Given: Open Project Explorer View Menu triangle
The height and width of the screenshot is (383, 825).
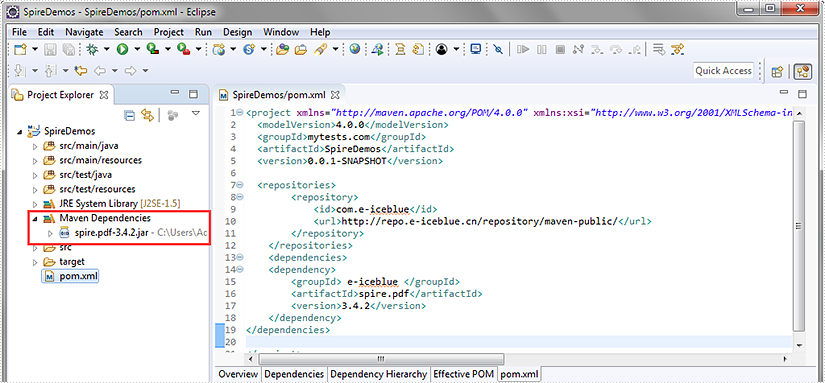Looking at the screenshot, I should coord(196,114).
